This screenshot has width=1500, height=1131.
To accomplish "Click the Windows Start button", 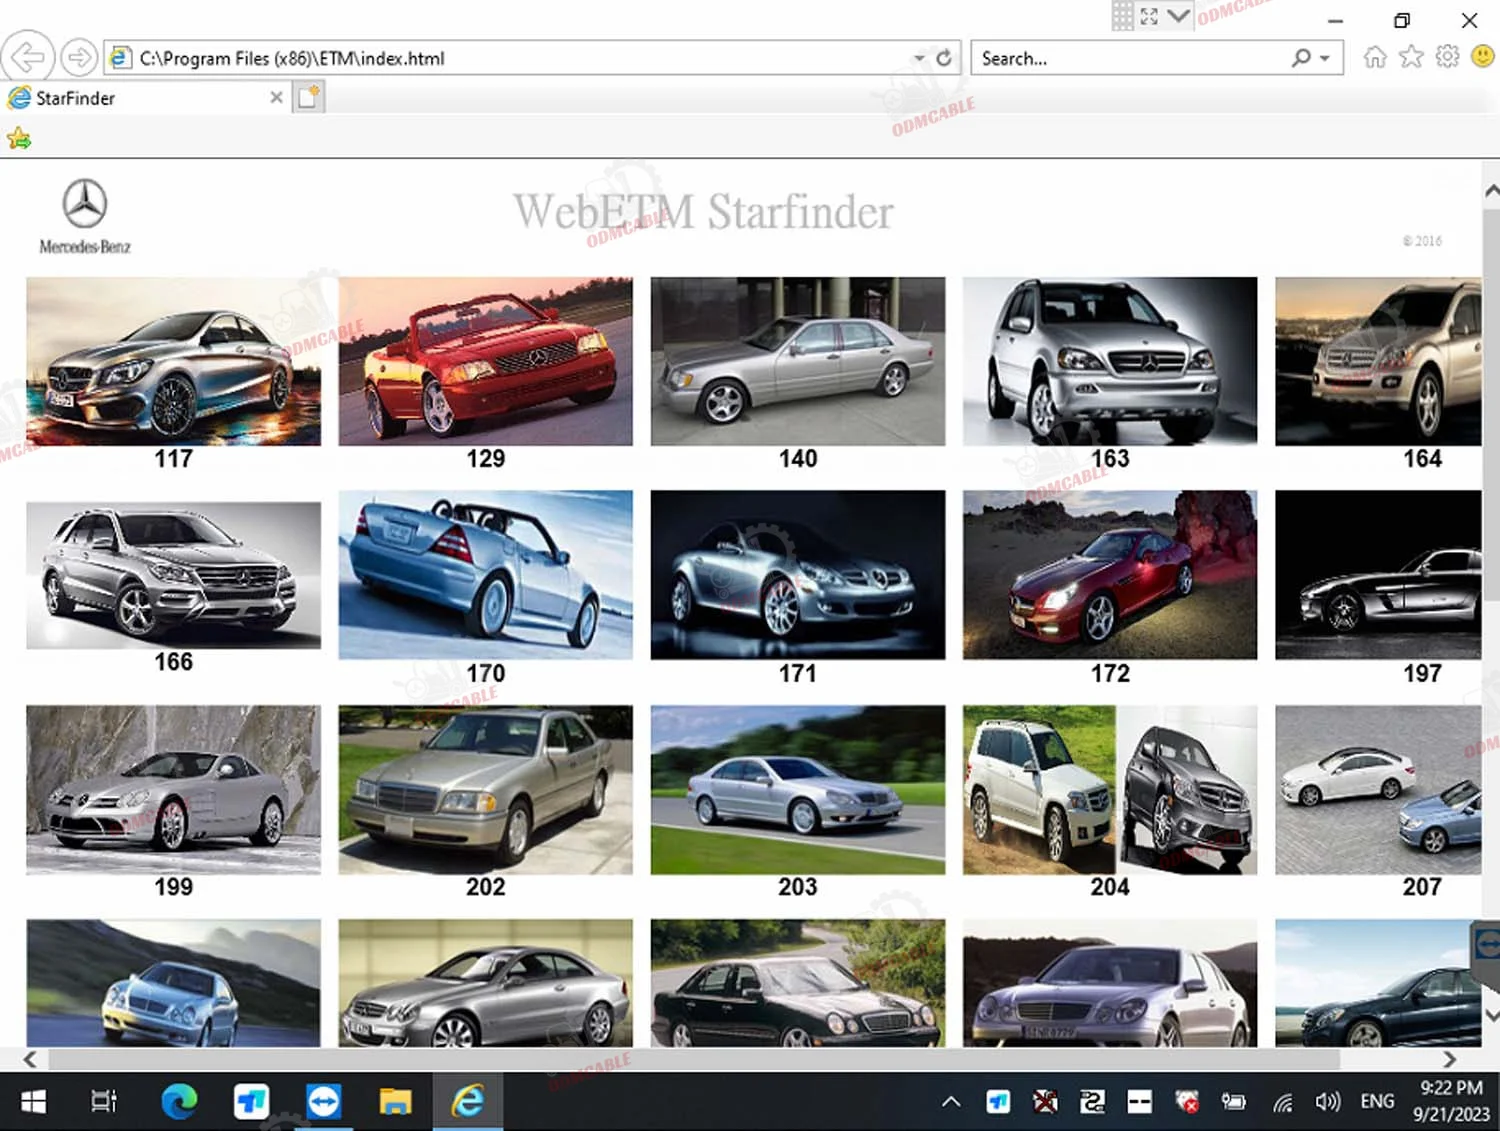I will point(32,1101).
